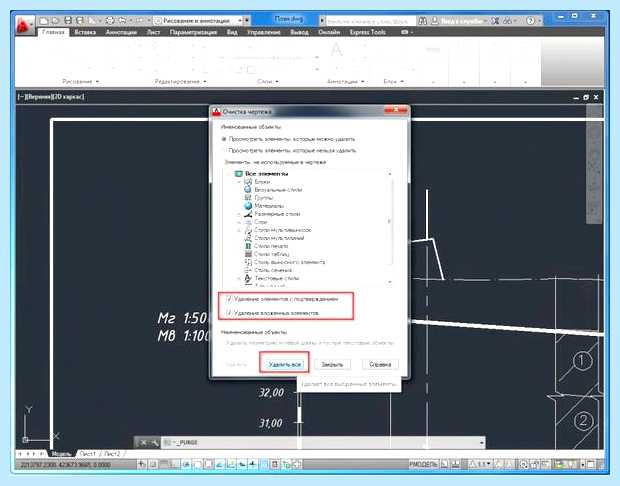Open the red AutoCAD application menu button

(25, 25)
